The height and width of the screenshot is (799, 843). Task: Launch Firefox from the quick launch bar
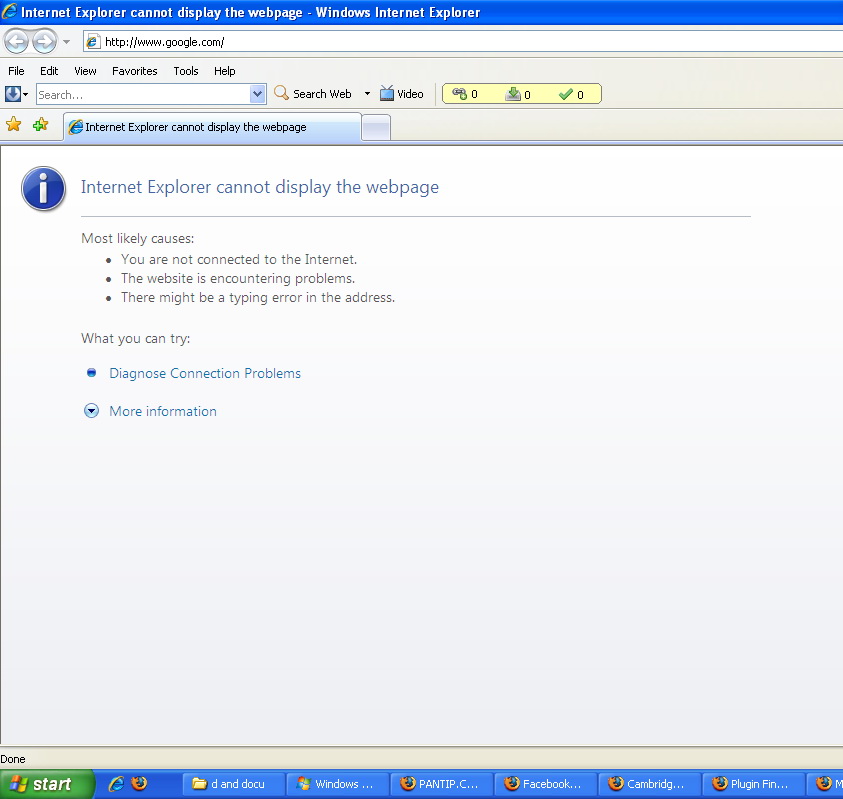(139, 783)
